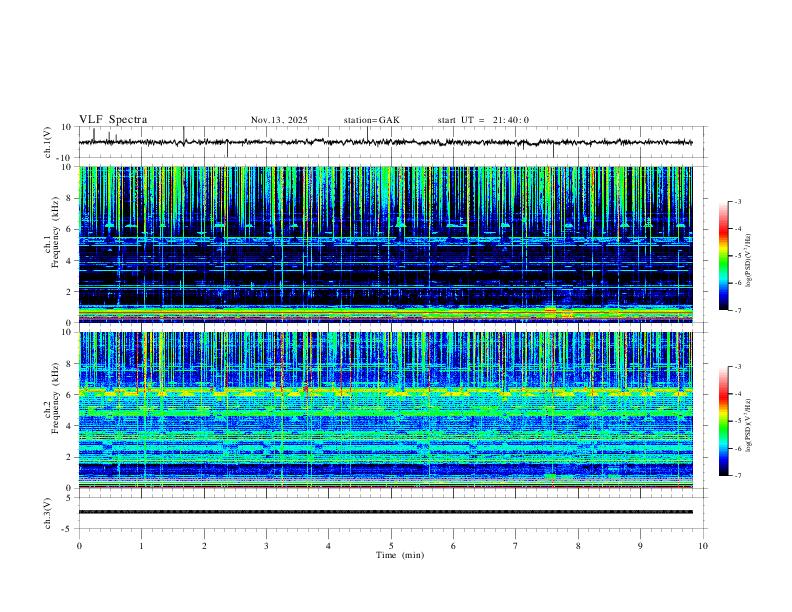The height and width of the screenshot is (612, 792).
Task: Click the ch.2 spectrogram panel
Action: (x=386, y=410)
